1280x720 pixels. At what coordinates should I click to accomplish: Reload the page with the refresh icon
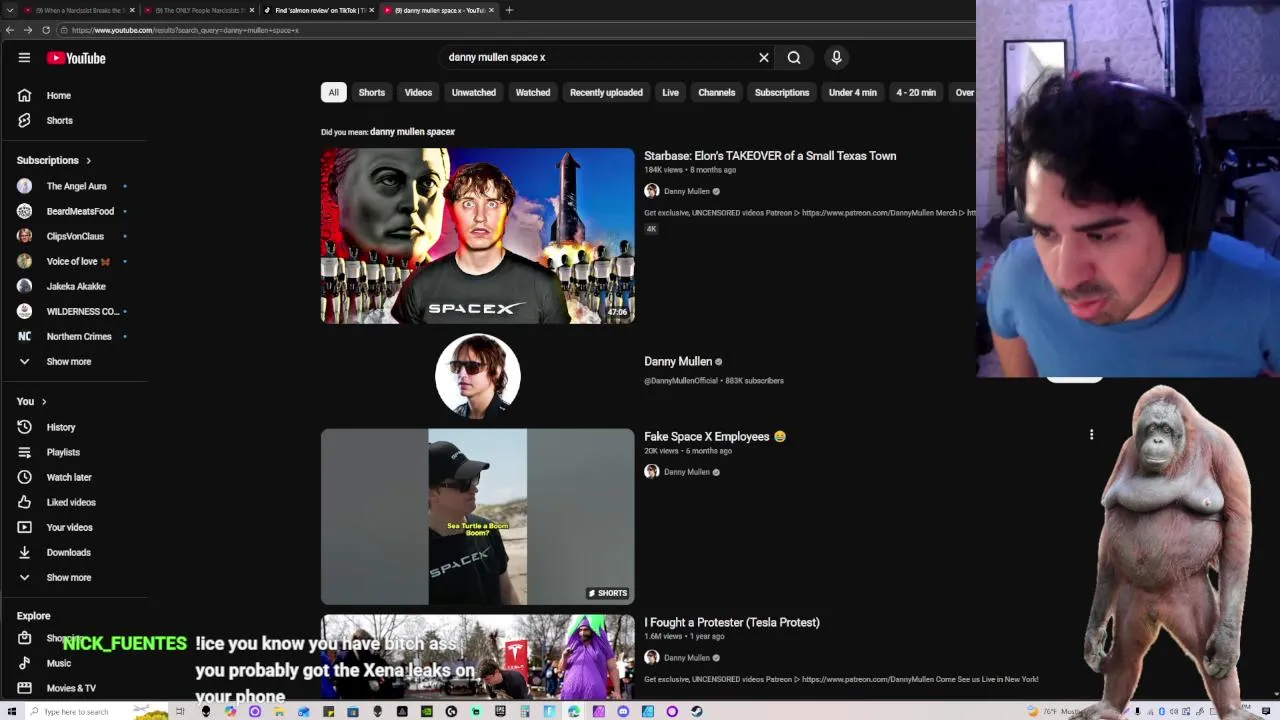tap(46, 30)
